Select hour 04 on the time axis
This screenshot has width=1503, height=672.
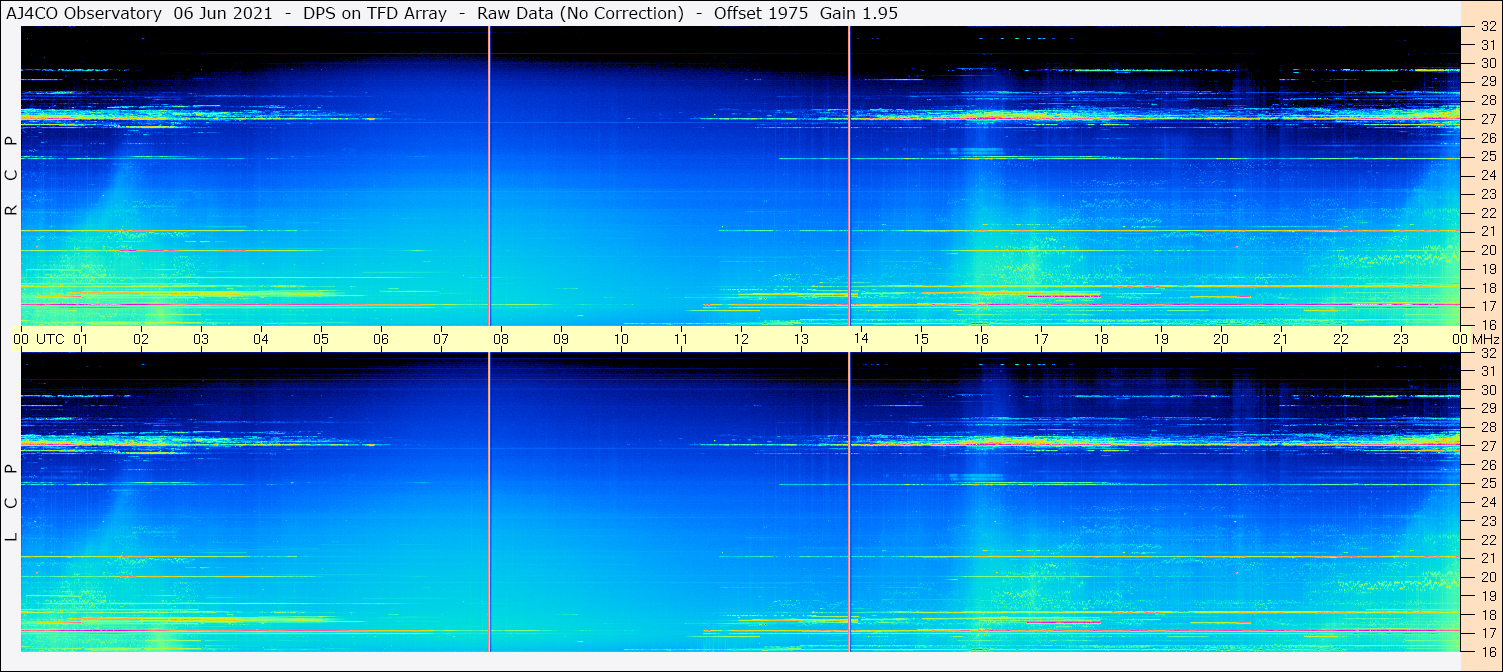(x=261, y=339)
